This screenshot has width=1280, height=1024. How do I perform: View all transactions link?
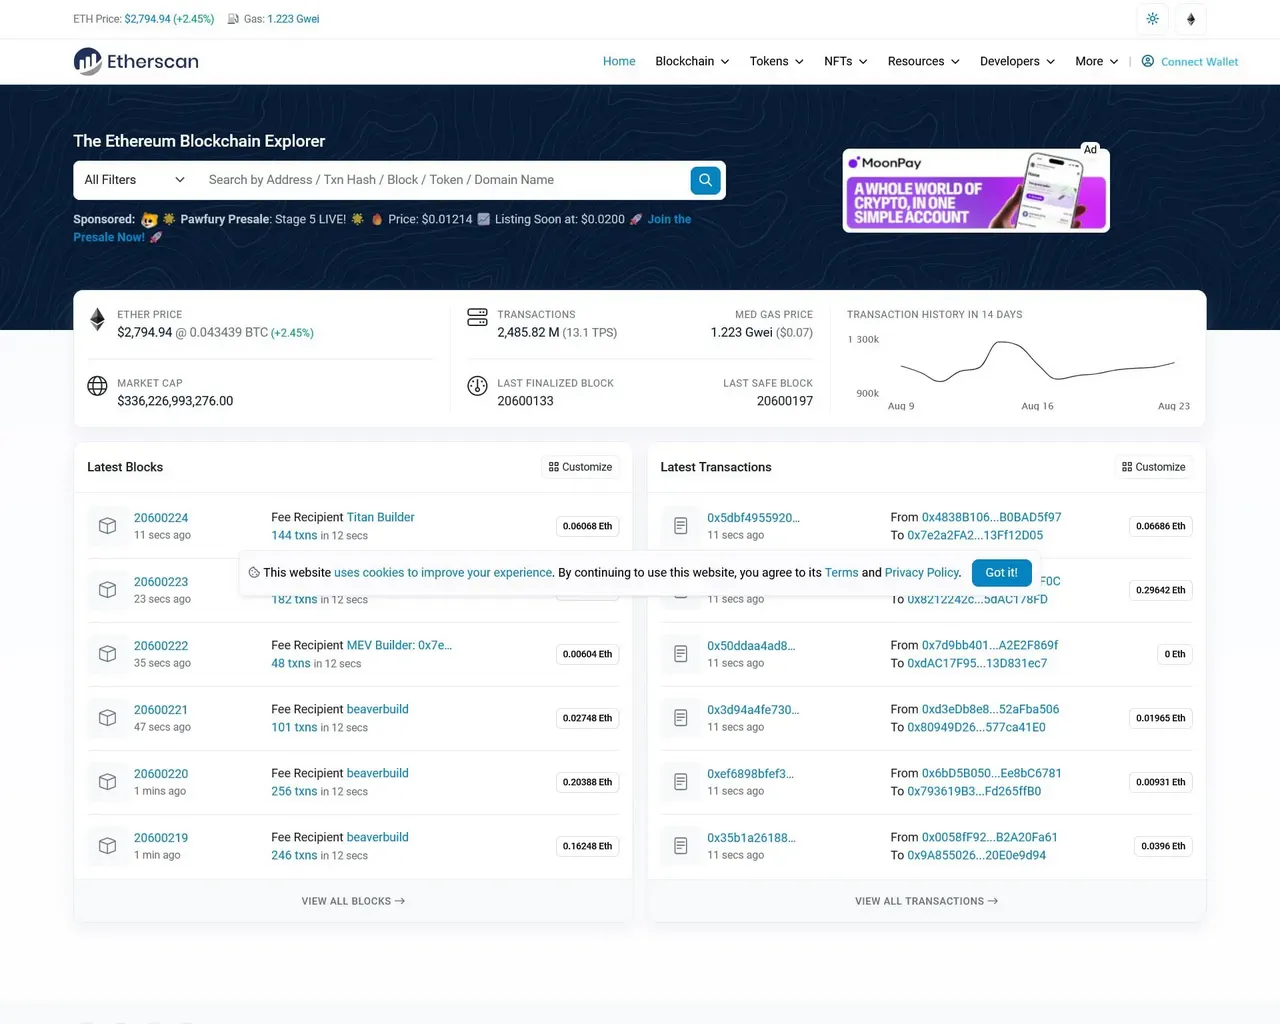(926, 901)
